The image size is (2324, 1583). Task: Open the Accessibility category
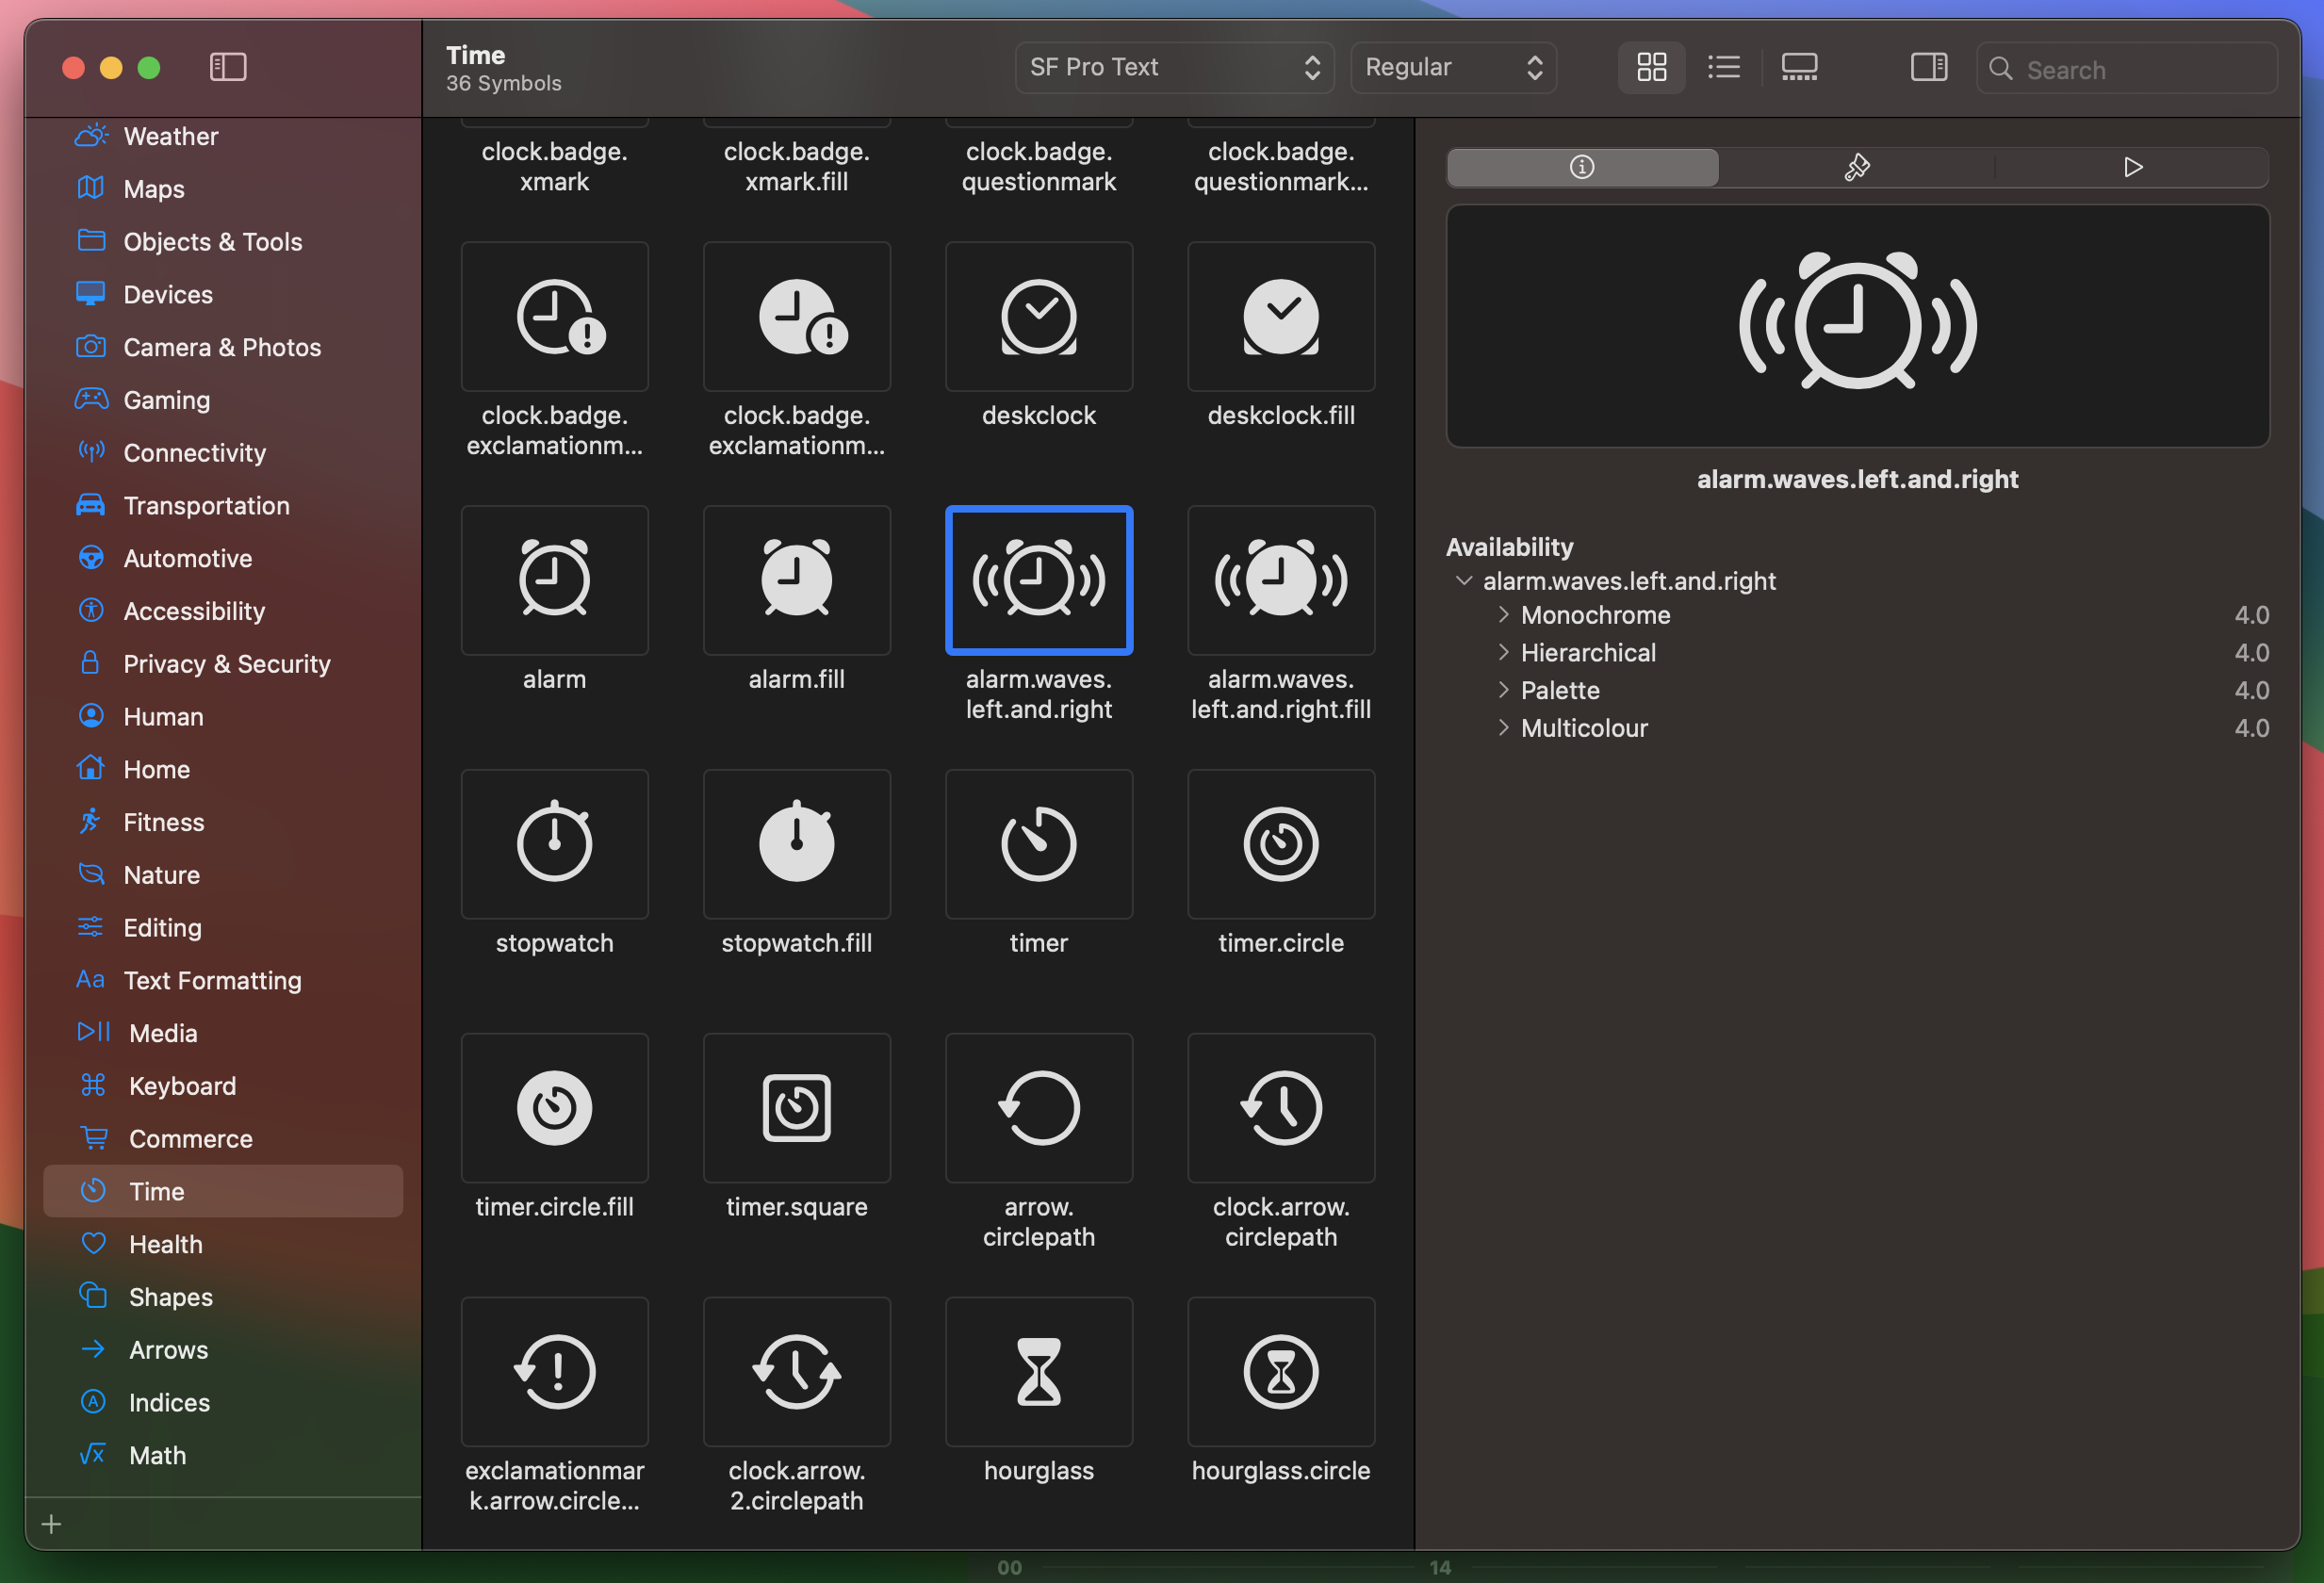[223, 611]
